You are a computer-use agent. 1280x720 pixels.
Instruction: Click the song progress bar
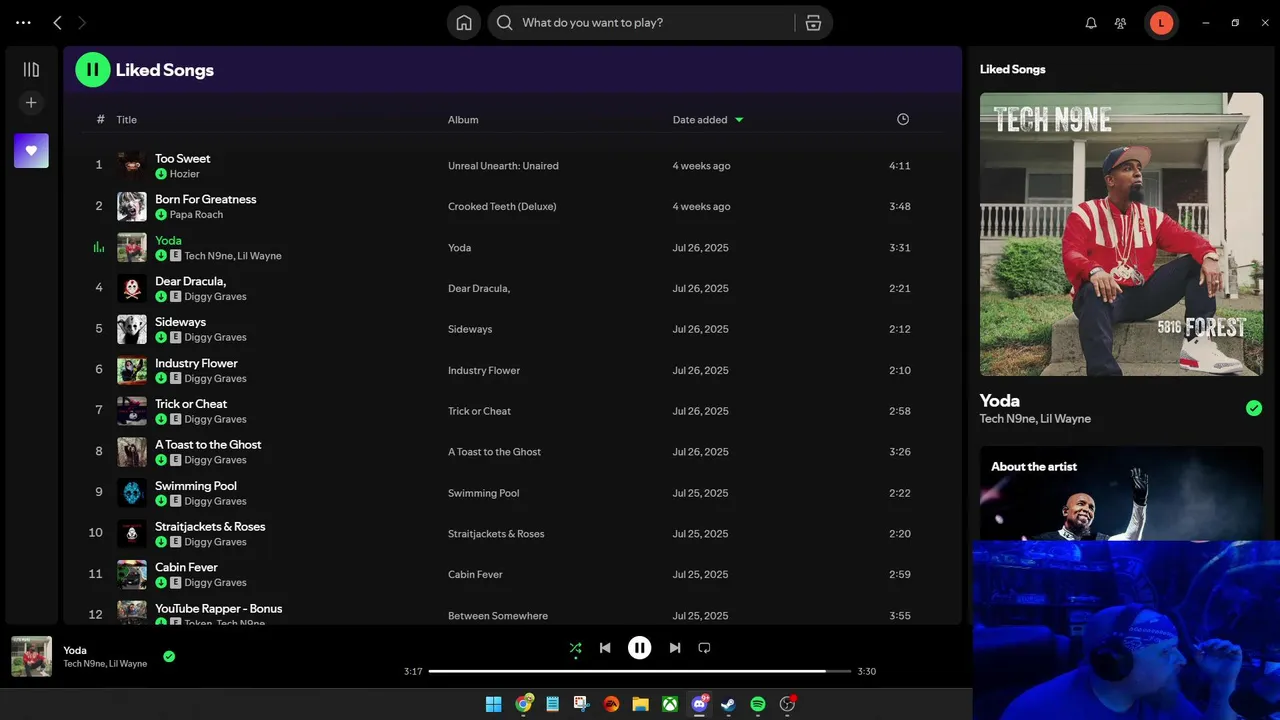[640, 671]
